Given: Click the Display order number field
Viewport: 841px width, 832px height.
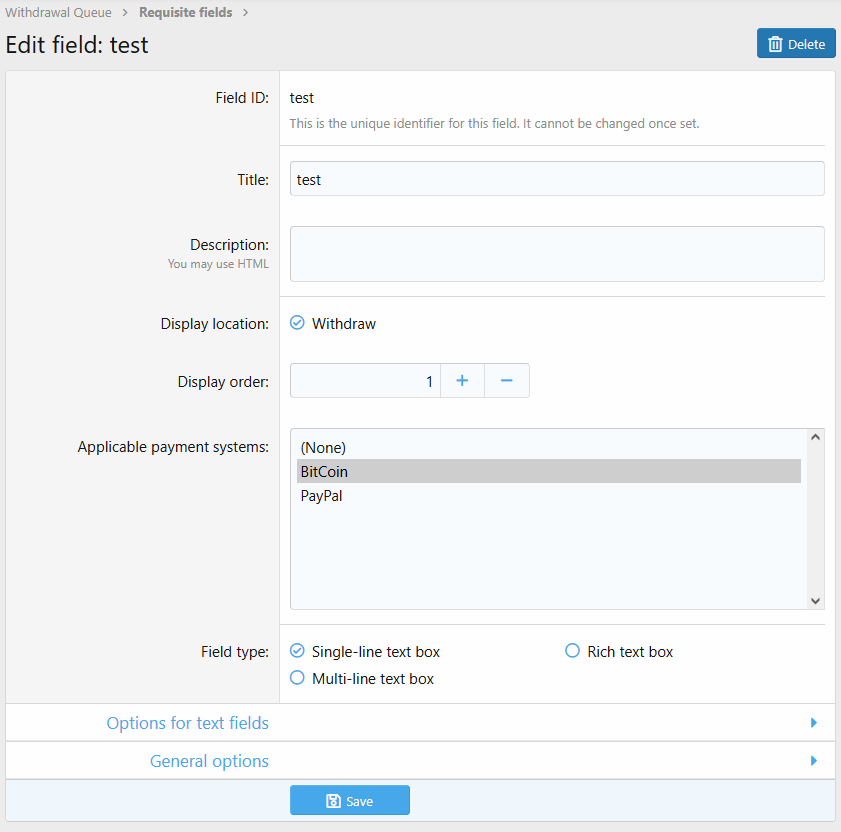Looking at the screenshot, I should tap(365, 381).
